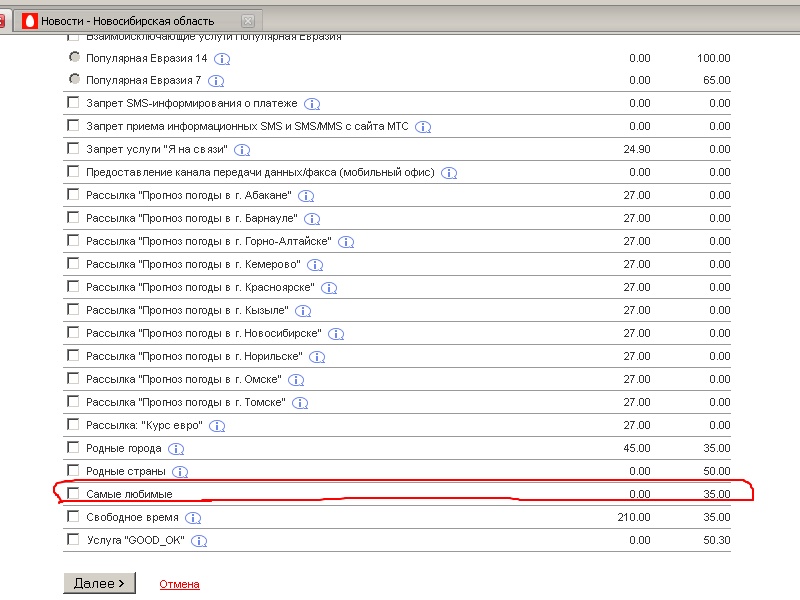Click info icon next to Услуга "GOOD_OK"
The height and width of the screenshot is (600, 800).
click(x=199, y=541)
